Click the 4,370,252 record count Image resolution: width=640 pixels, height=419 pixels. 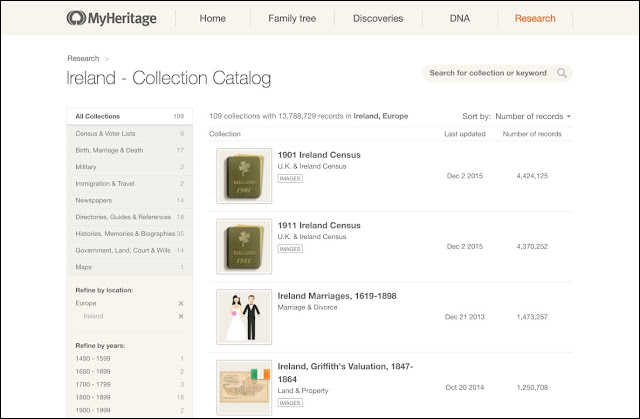[532, 246]
